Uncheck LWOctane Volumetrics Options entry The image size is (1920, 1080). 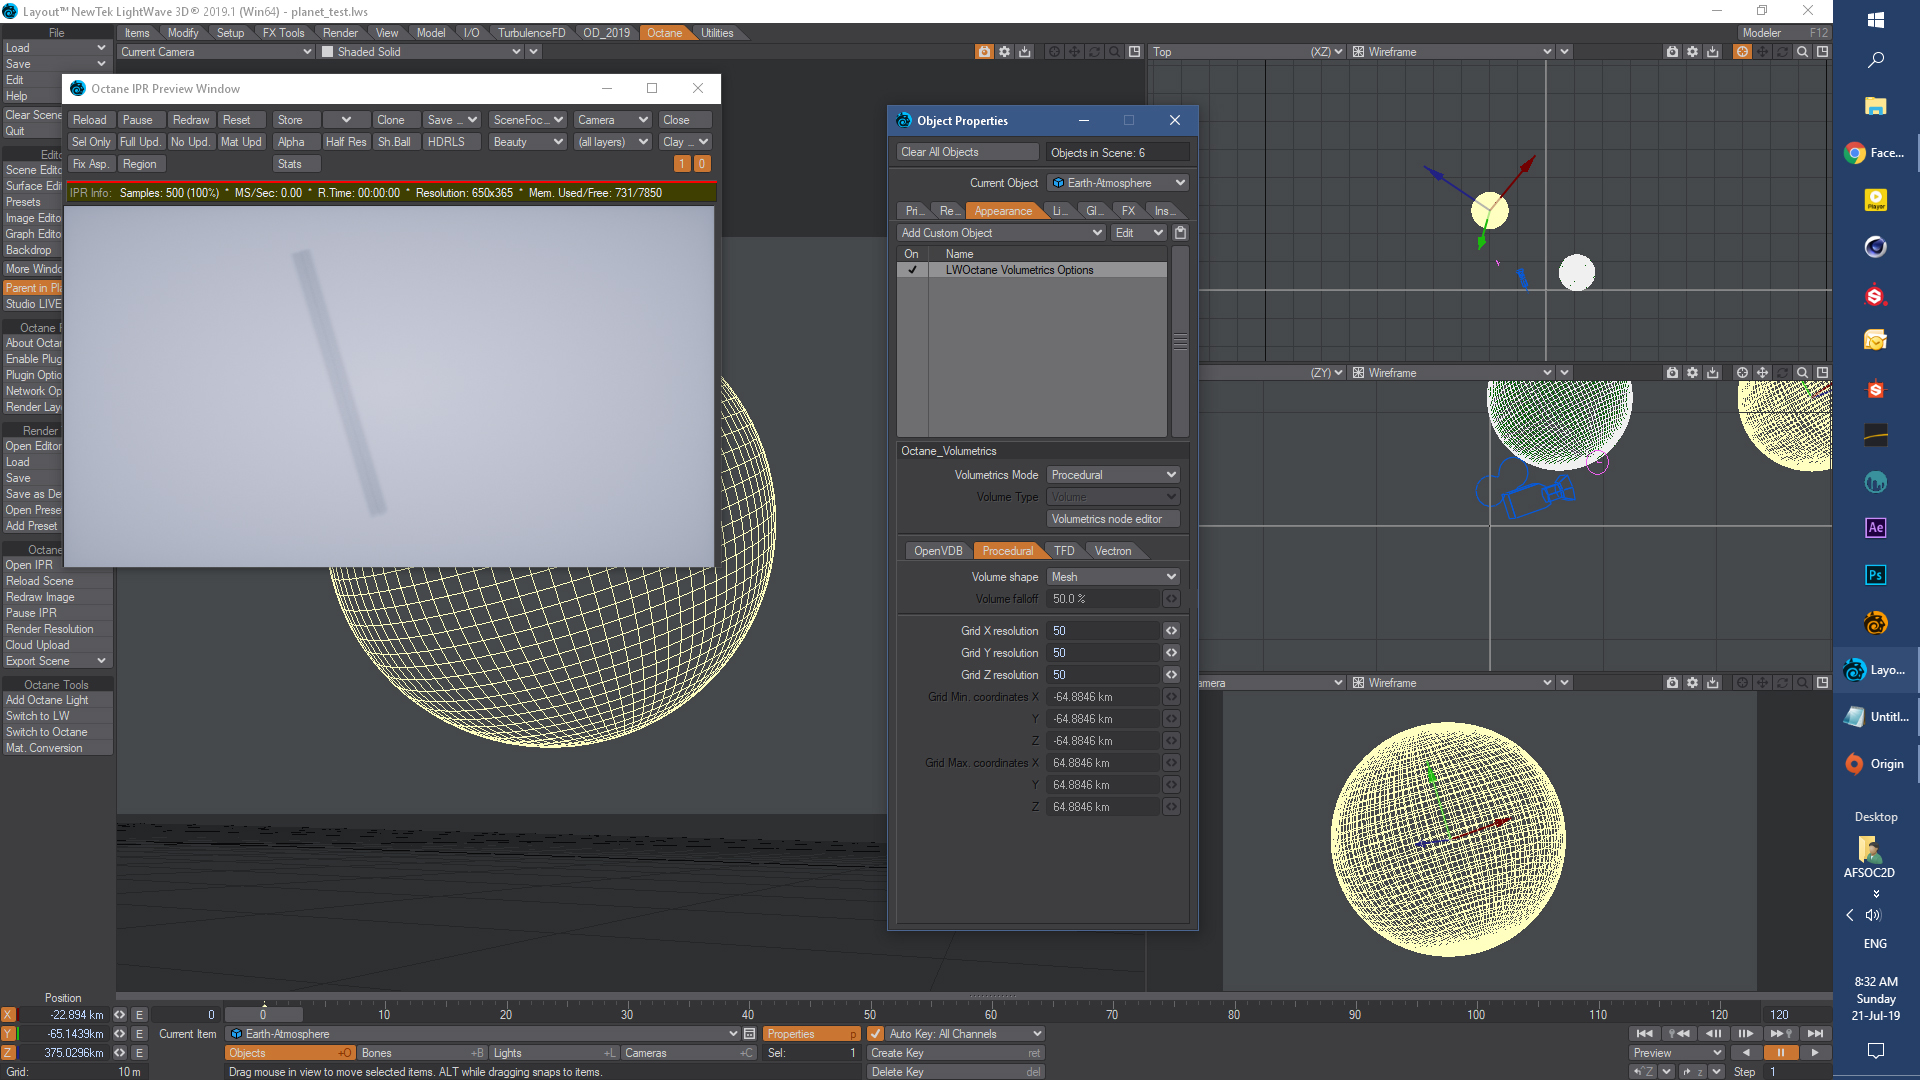[912, 269]
